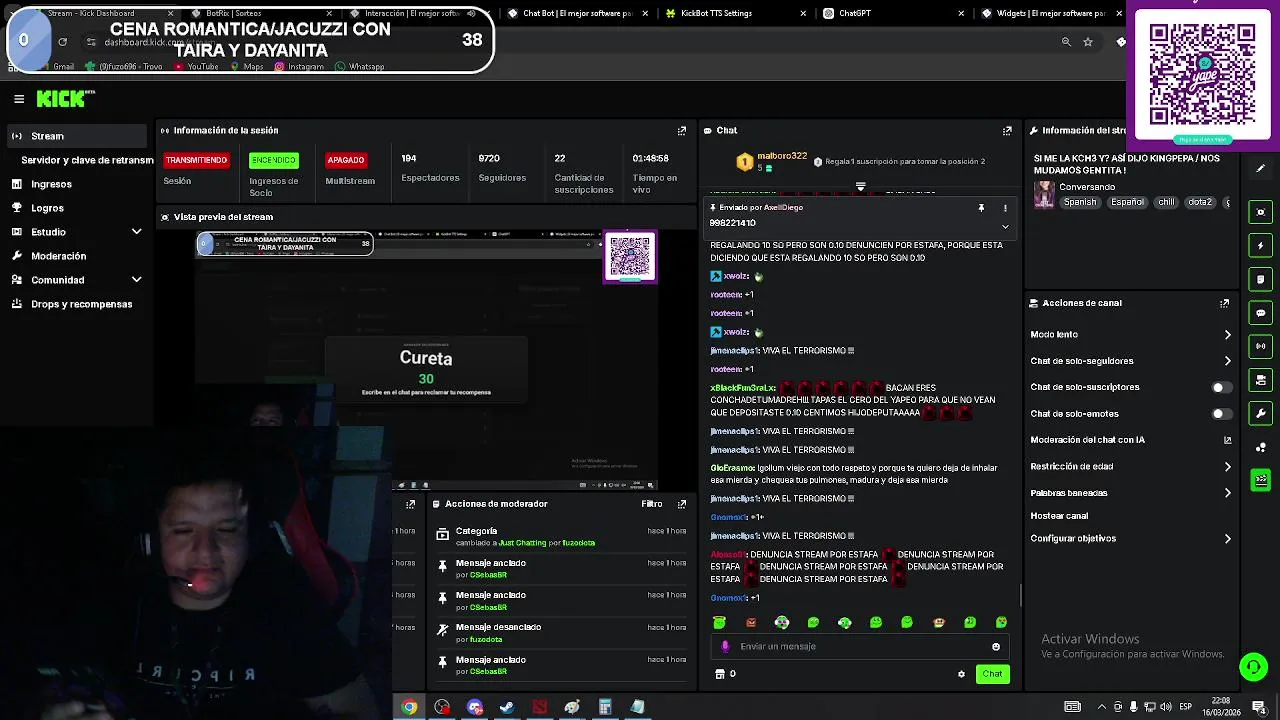The width and height of the screenshot is (1280, 720).
Task: Click the Just Chatting category link
Action: pos(523,543)
